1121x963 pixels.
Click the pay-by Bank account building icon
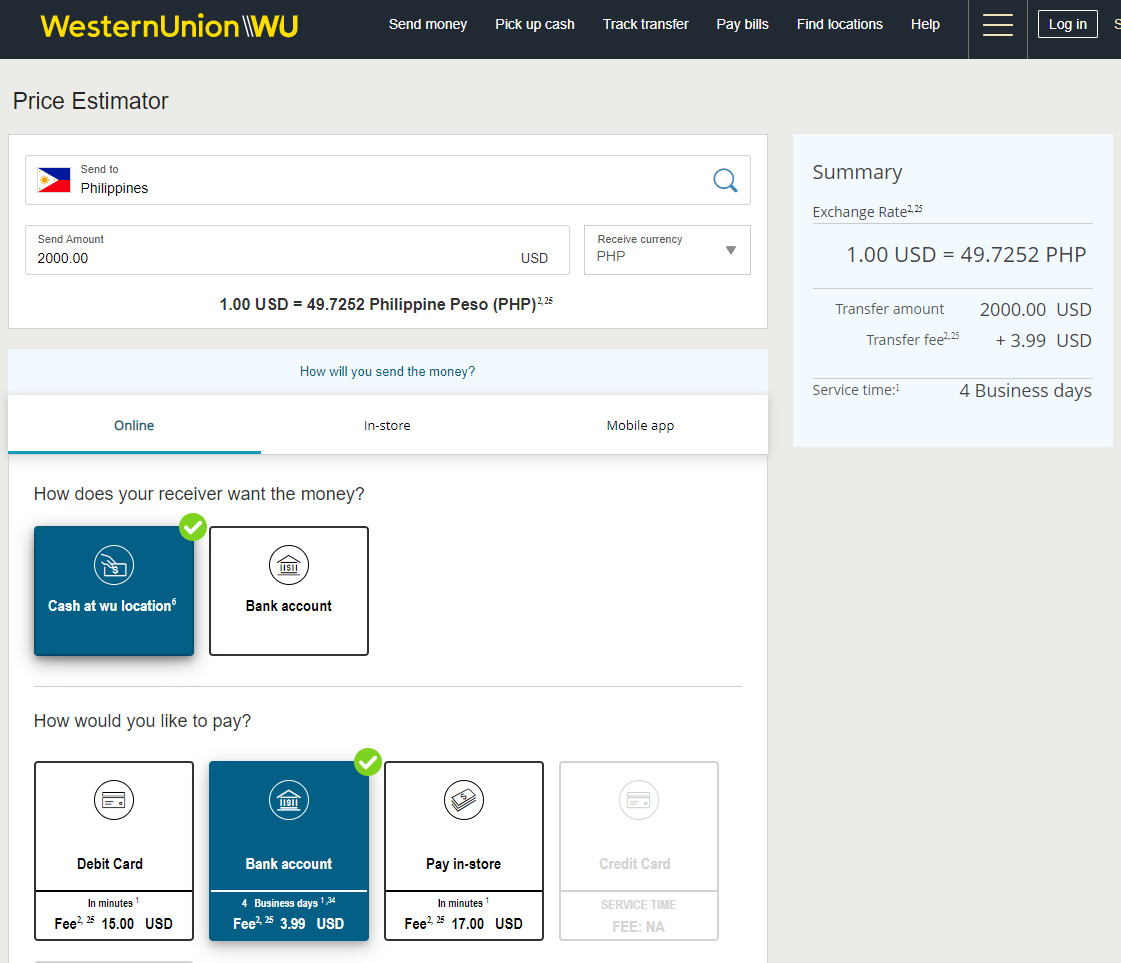pyautogui.click(x=289, y=800)
